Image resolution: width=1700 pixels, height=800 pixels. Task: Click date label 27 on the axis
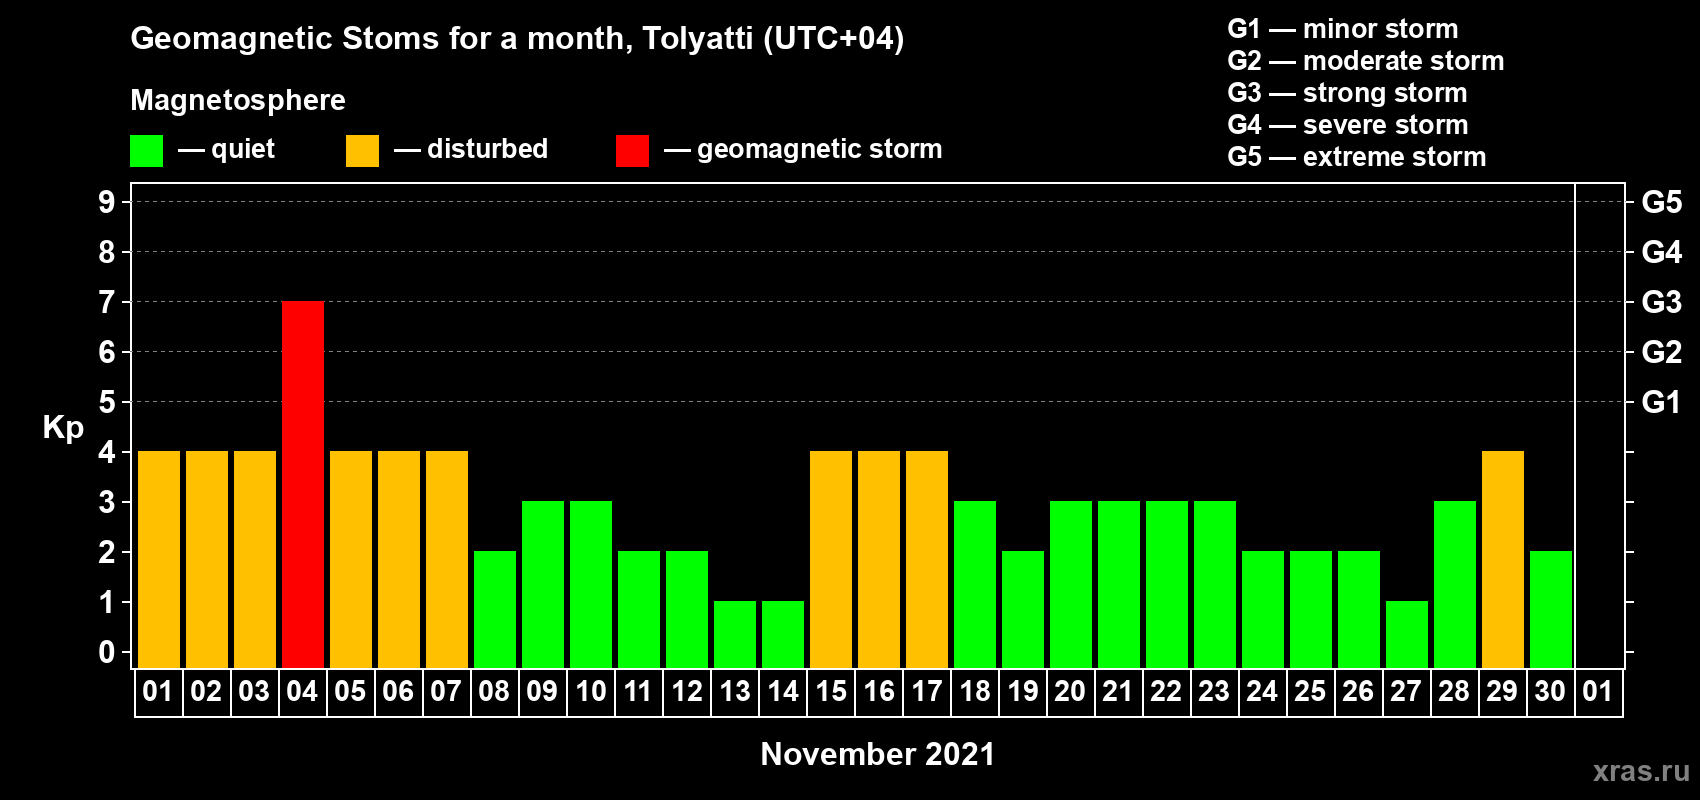click(1406, 691)
